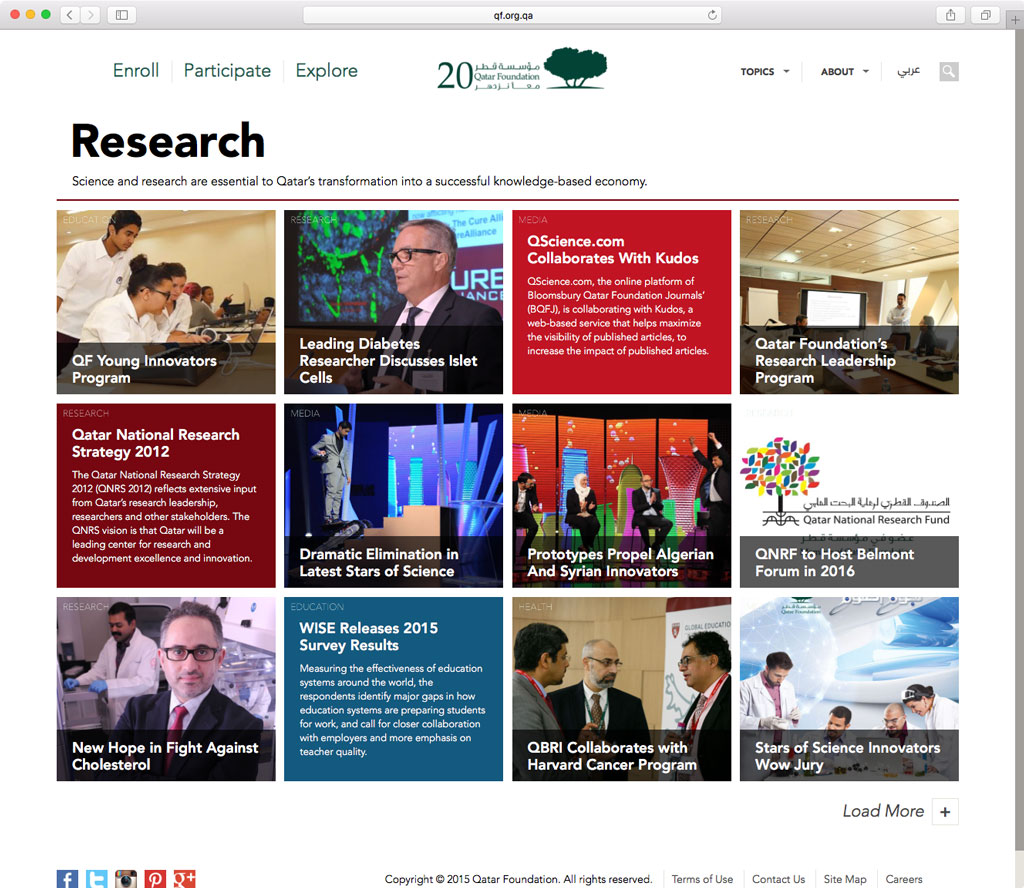1024x888 pixels.
Task: Open the Instagram social icon
Action: coord(126,879)
